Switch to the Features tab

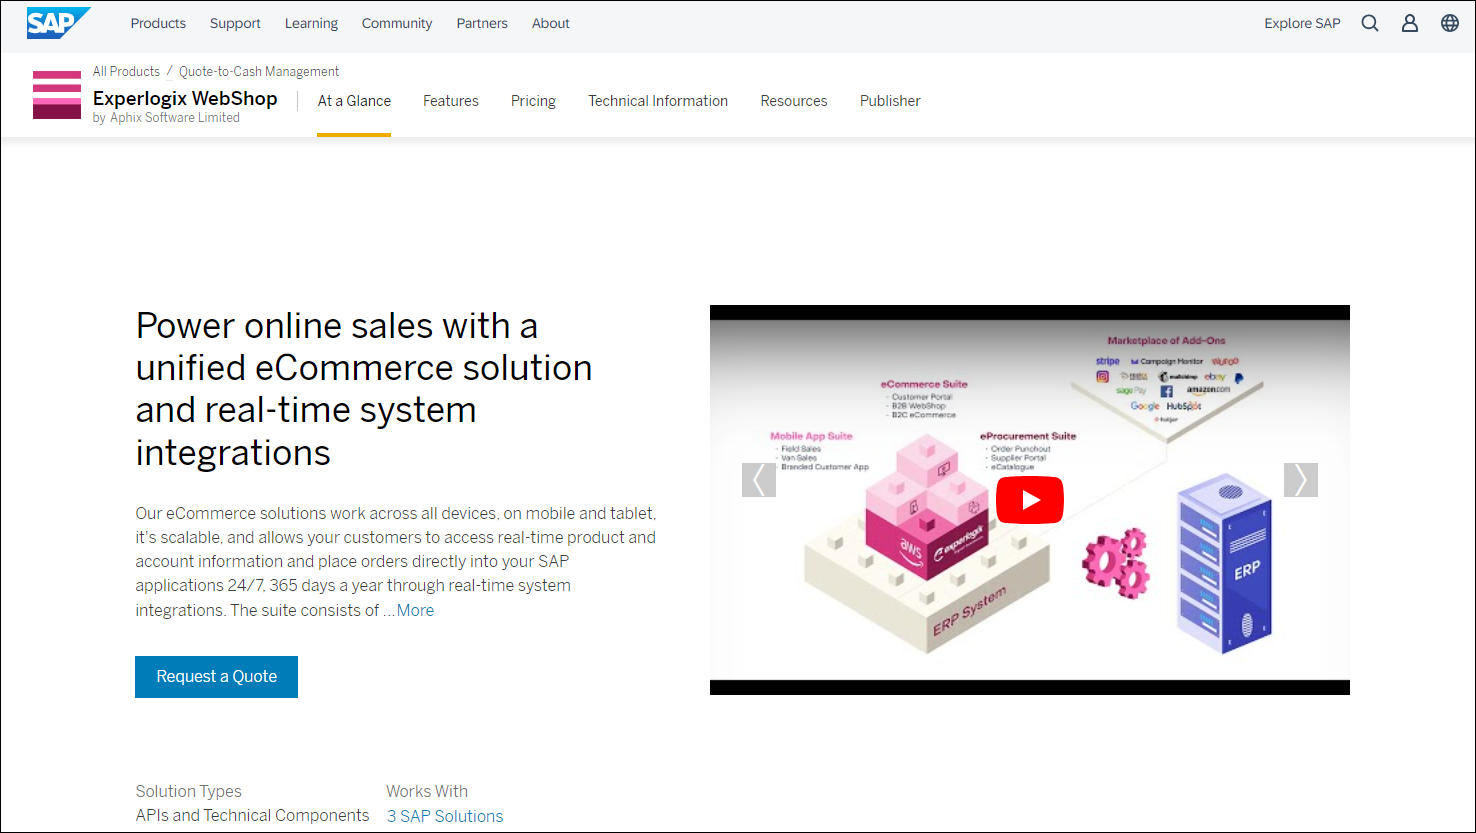450,100
